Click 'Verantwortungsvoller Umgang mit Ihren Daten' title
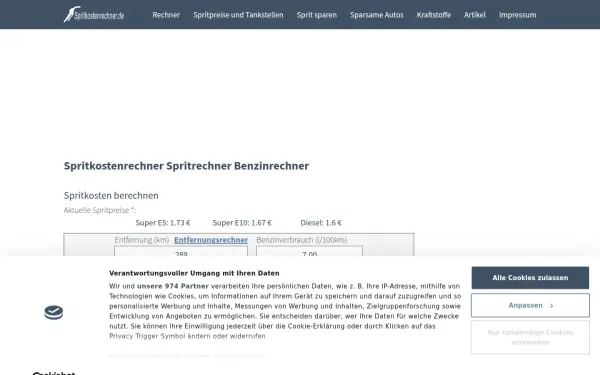 (x=194, y=273)
